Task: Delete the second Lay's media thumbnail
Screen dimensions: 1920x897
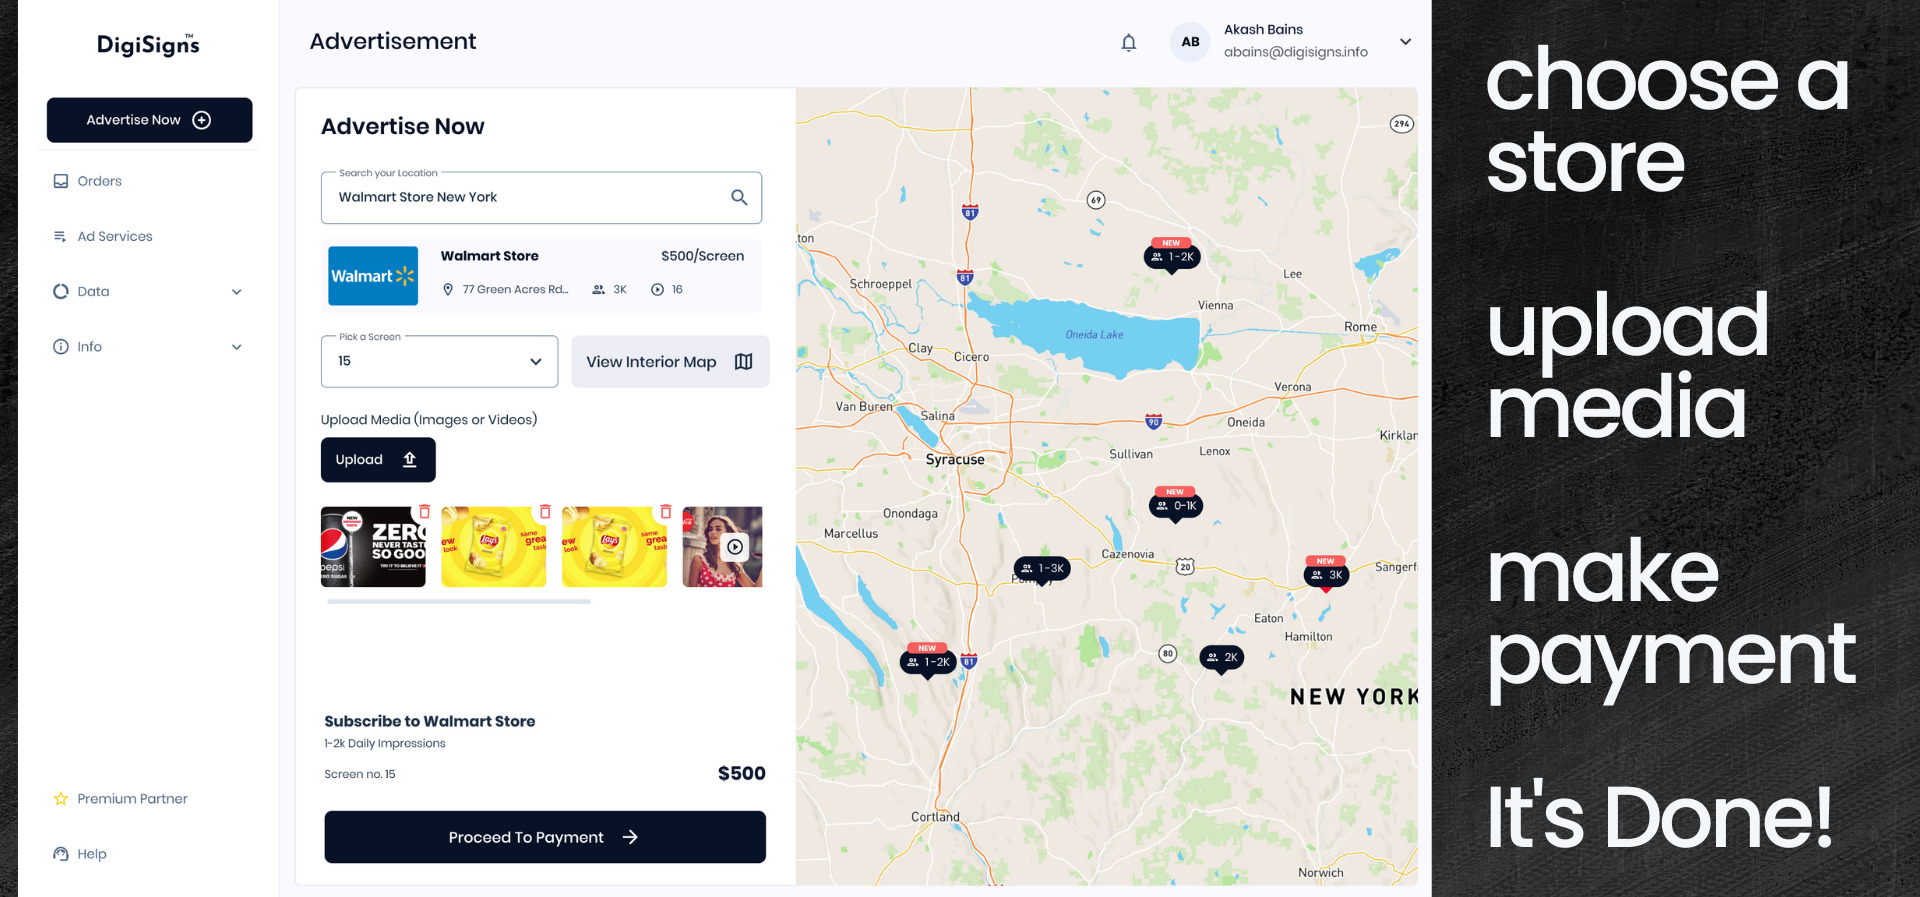Action: pos(665,512)
